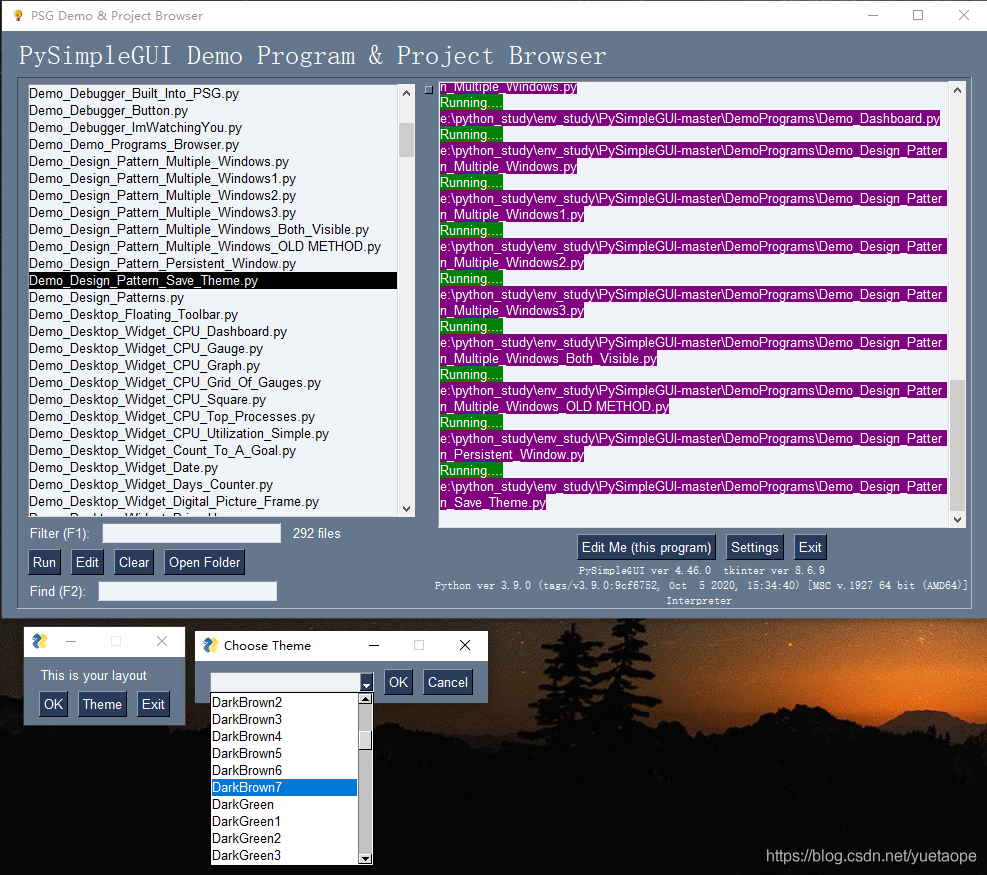Image resolution: width=987 pixels, height=875 pixels.
Task: Click output pane scrollbar down arrow
Action: pyautogui.click(x=957, y=519)
